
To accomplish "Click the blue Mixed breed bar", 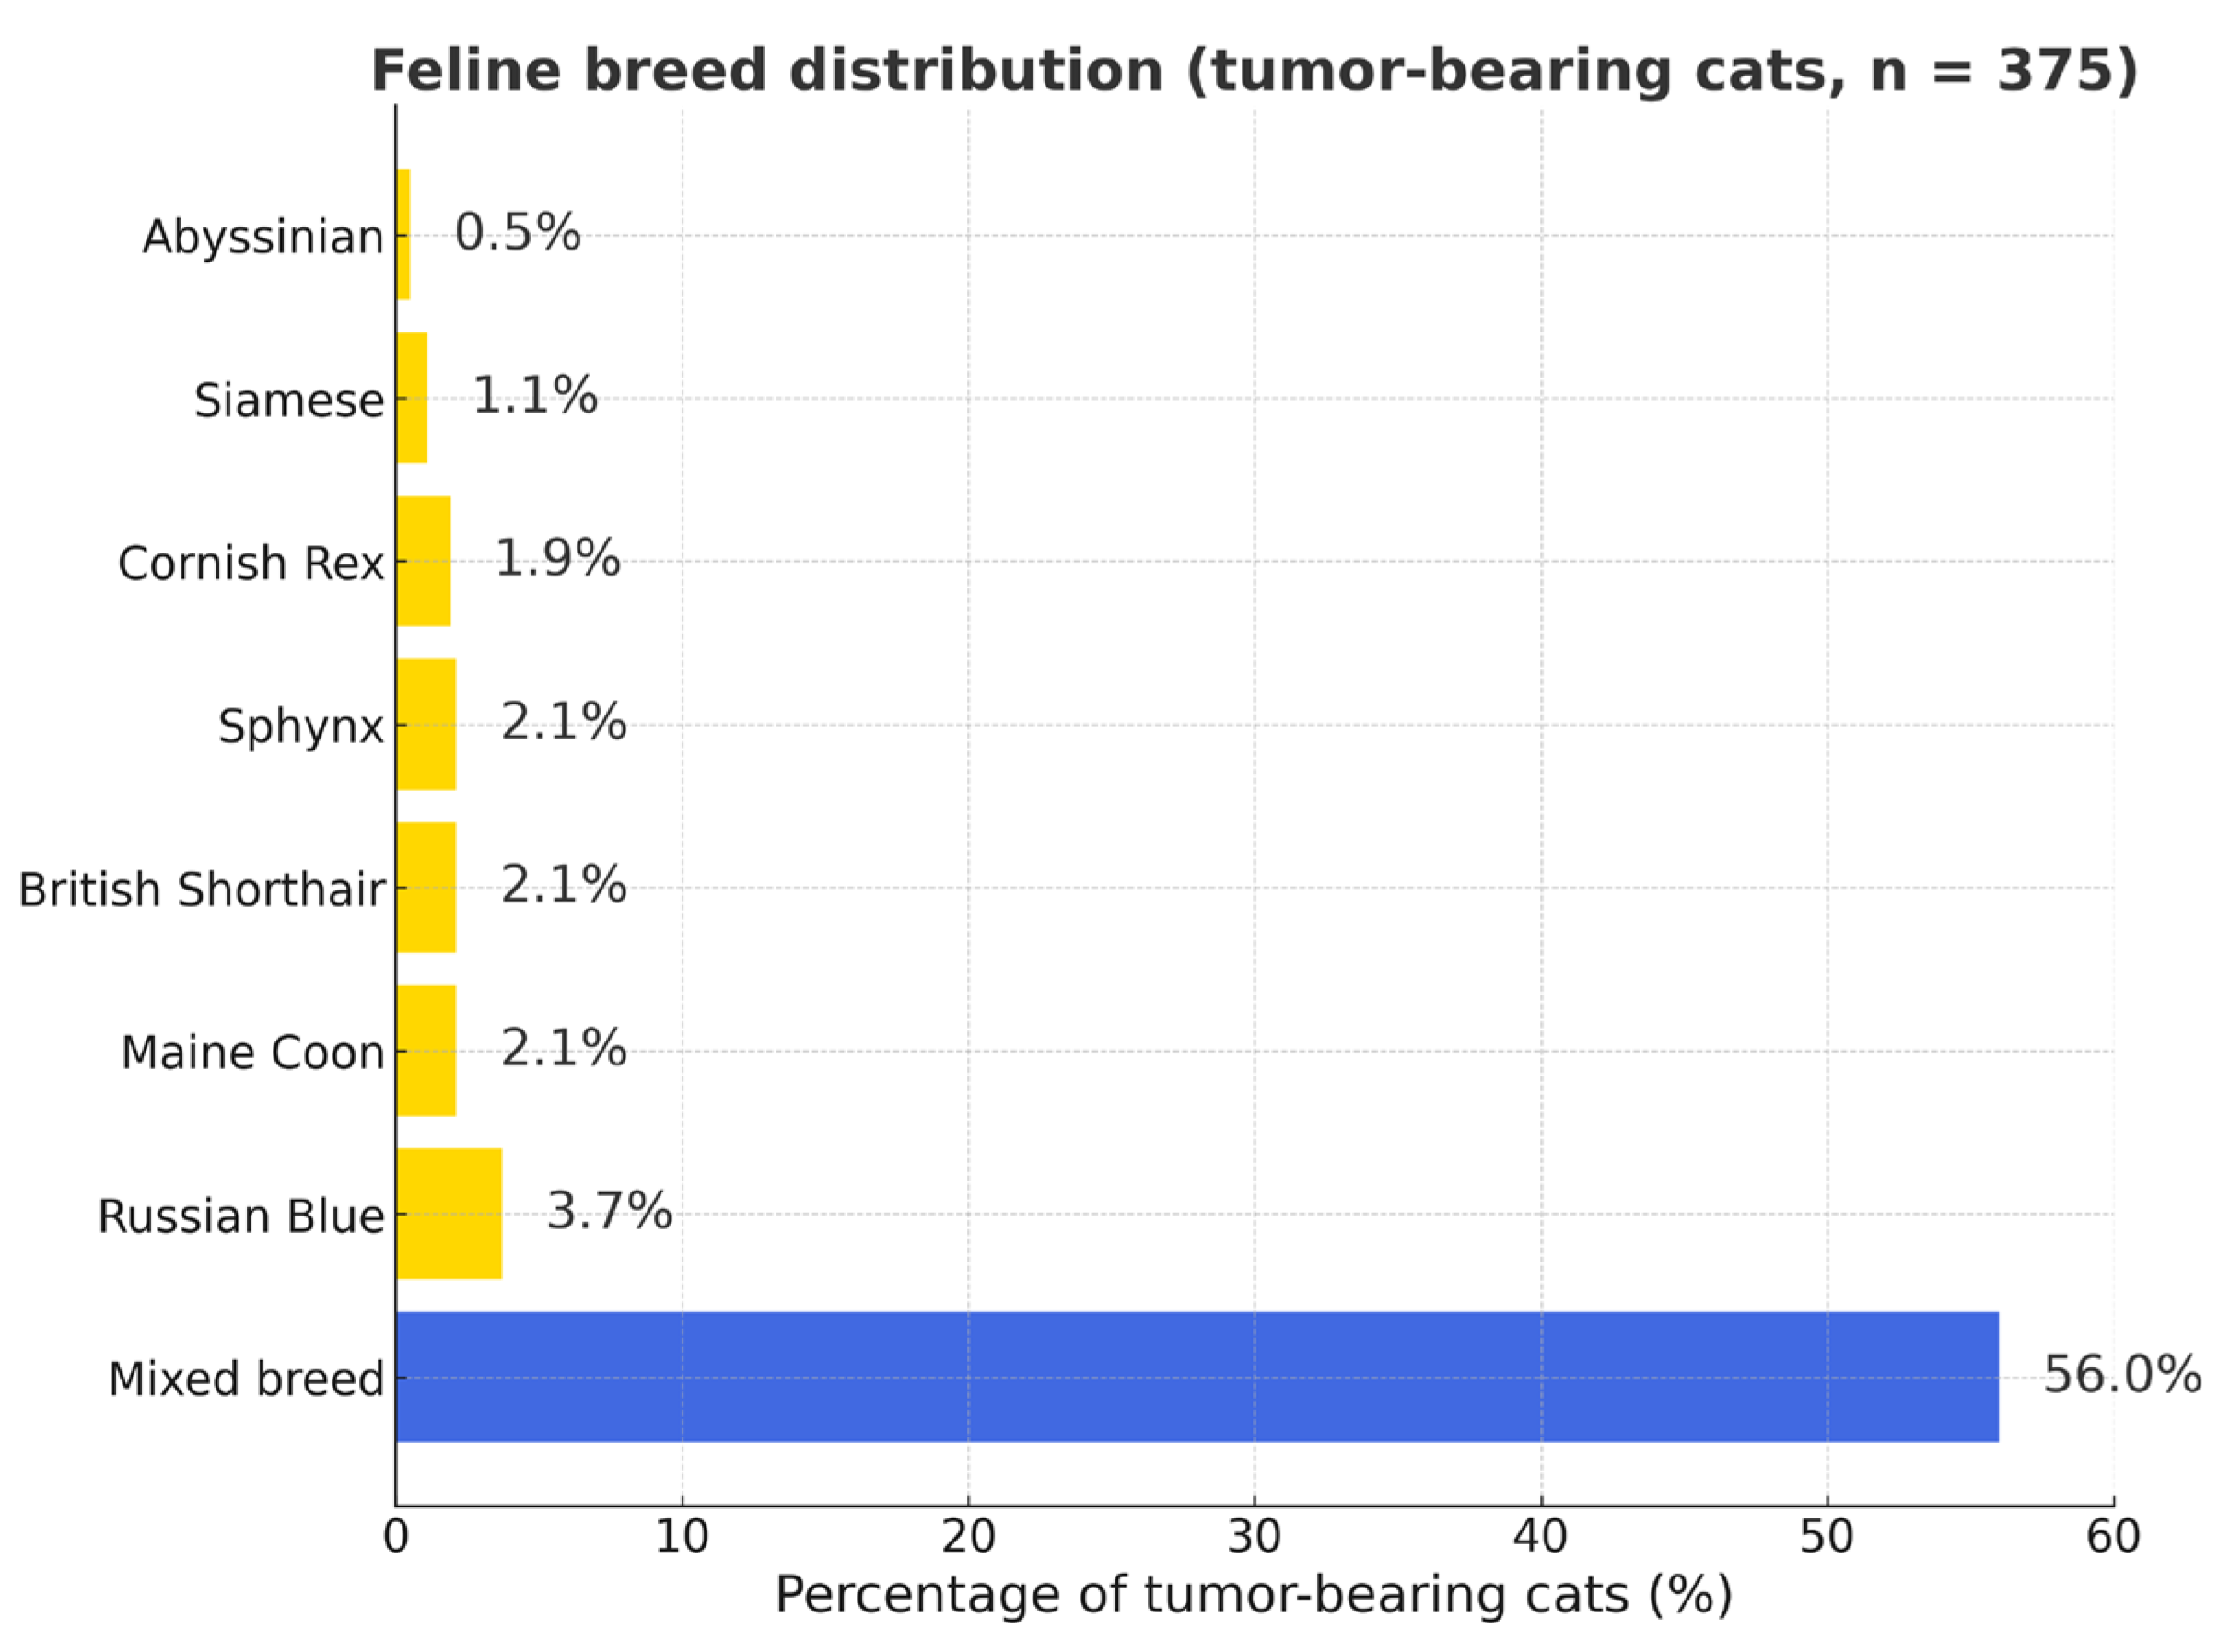I will pyautogui.click(x=1196, y=1376).
